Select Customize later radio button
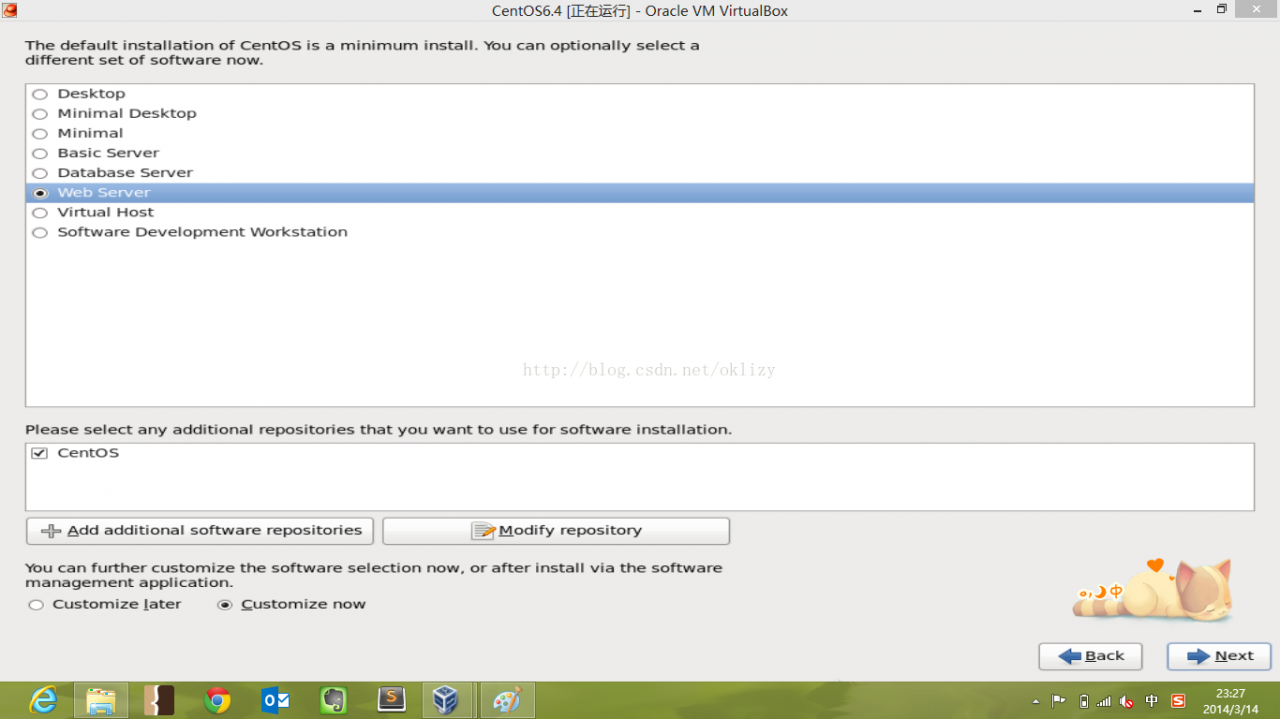This screenshot has width=1280, height=719. [x=36, y=605]
